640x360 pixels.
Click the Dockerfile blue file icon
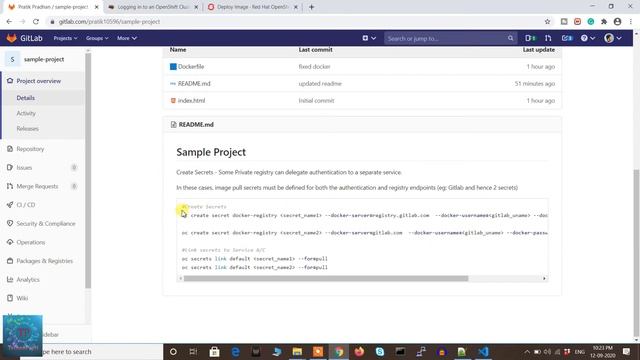coord(173,67)
